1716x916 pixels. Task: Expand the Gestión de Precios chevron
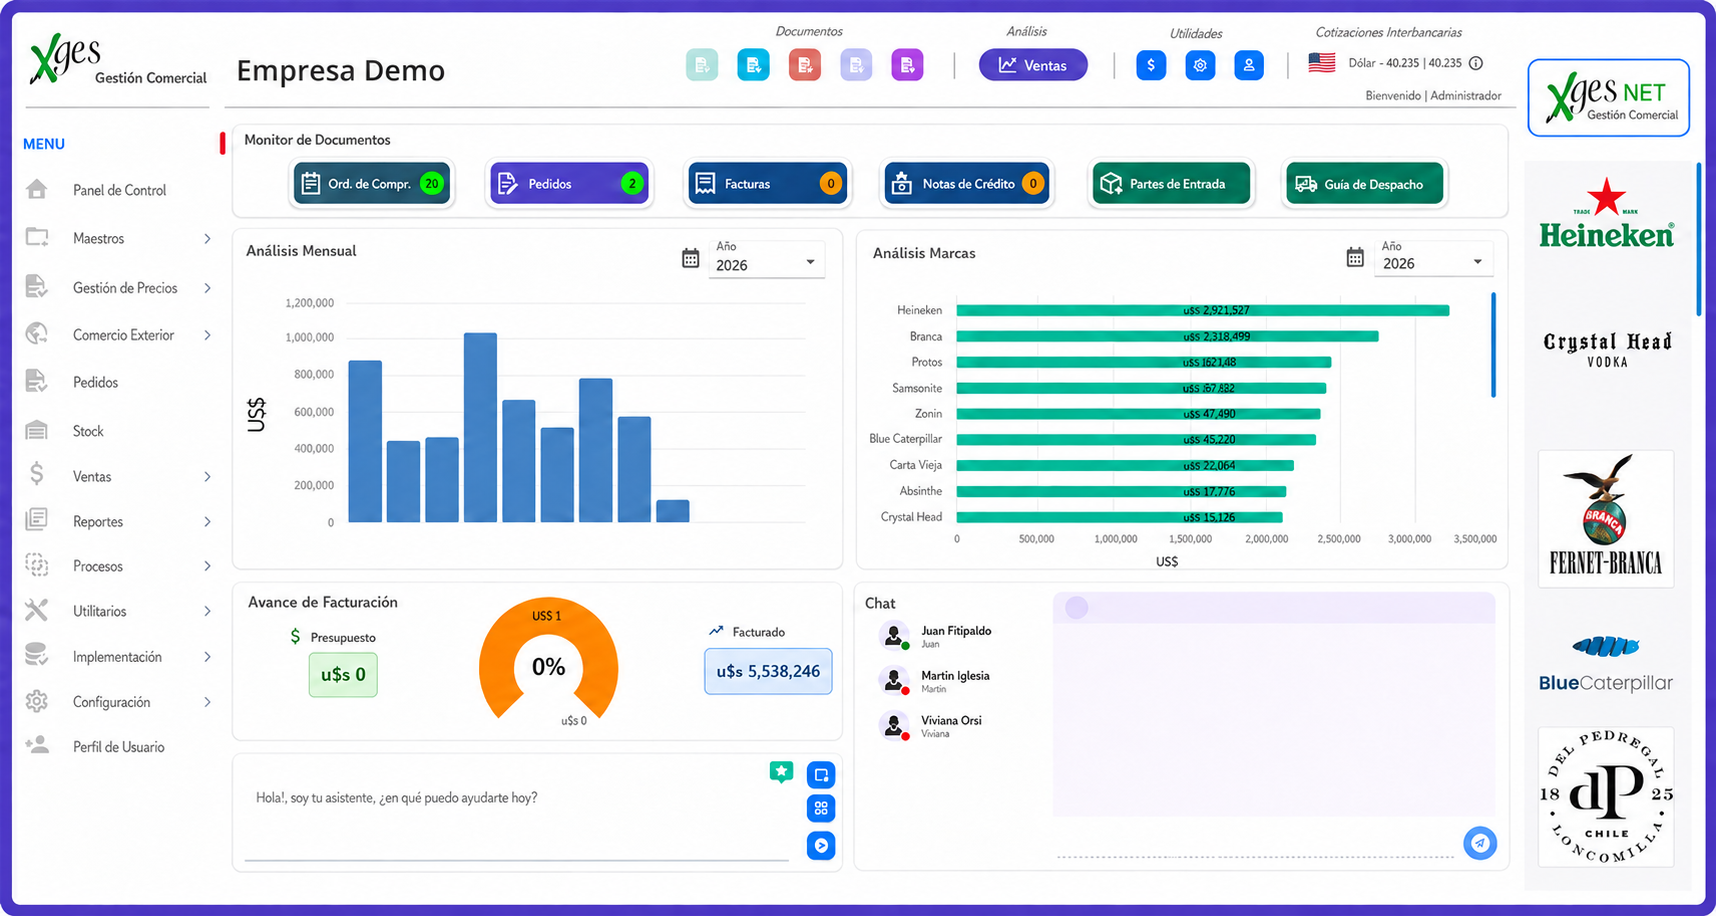point(207,288)
